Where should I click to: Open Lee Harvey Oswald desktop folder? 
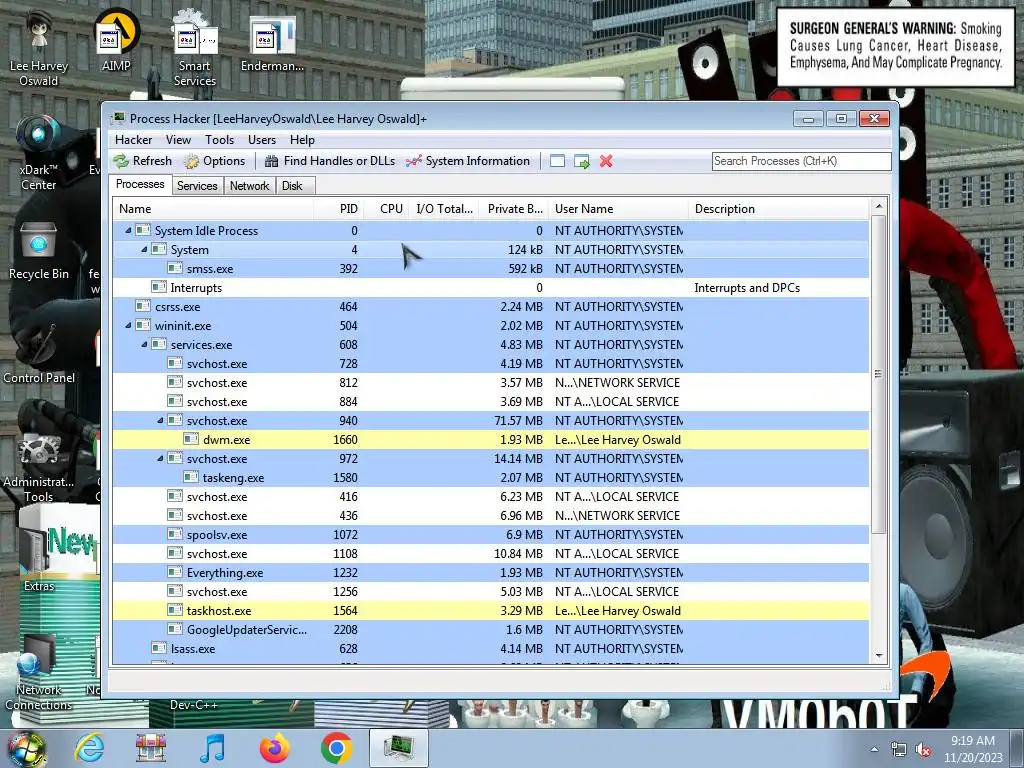click(x=39, y=48)
